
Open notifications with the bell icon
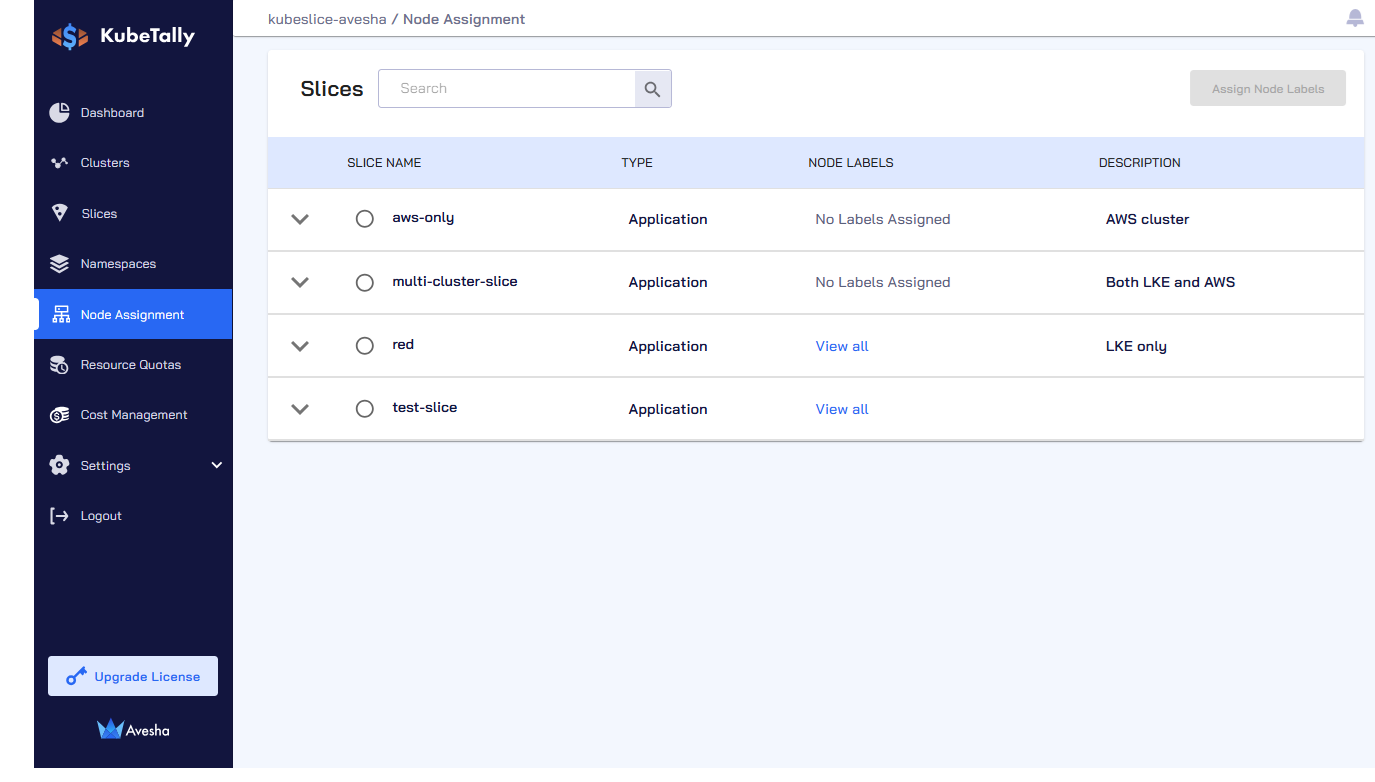[1355, 18]
